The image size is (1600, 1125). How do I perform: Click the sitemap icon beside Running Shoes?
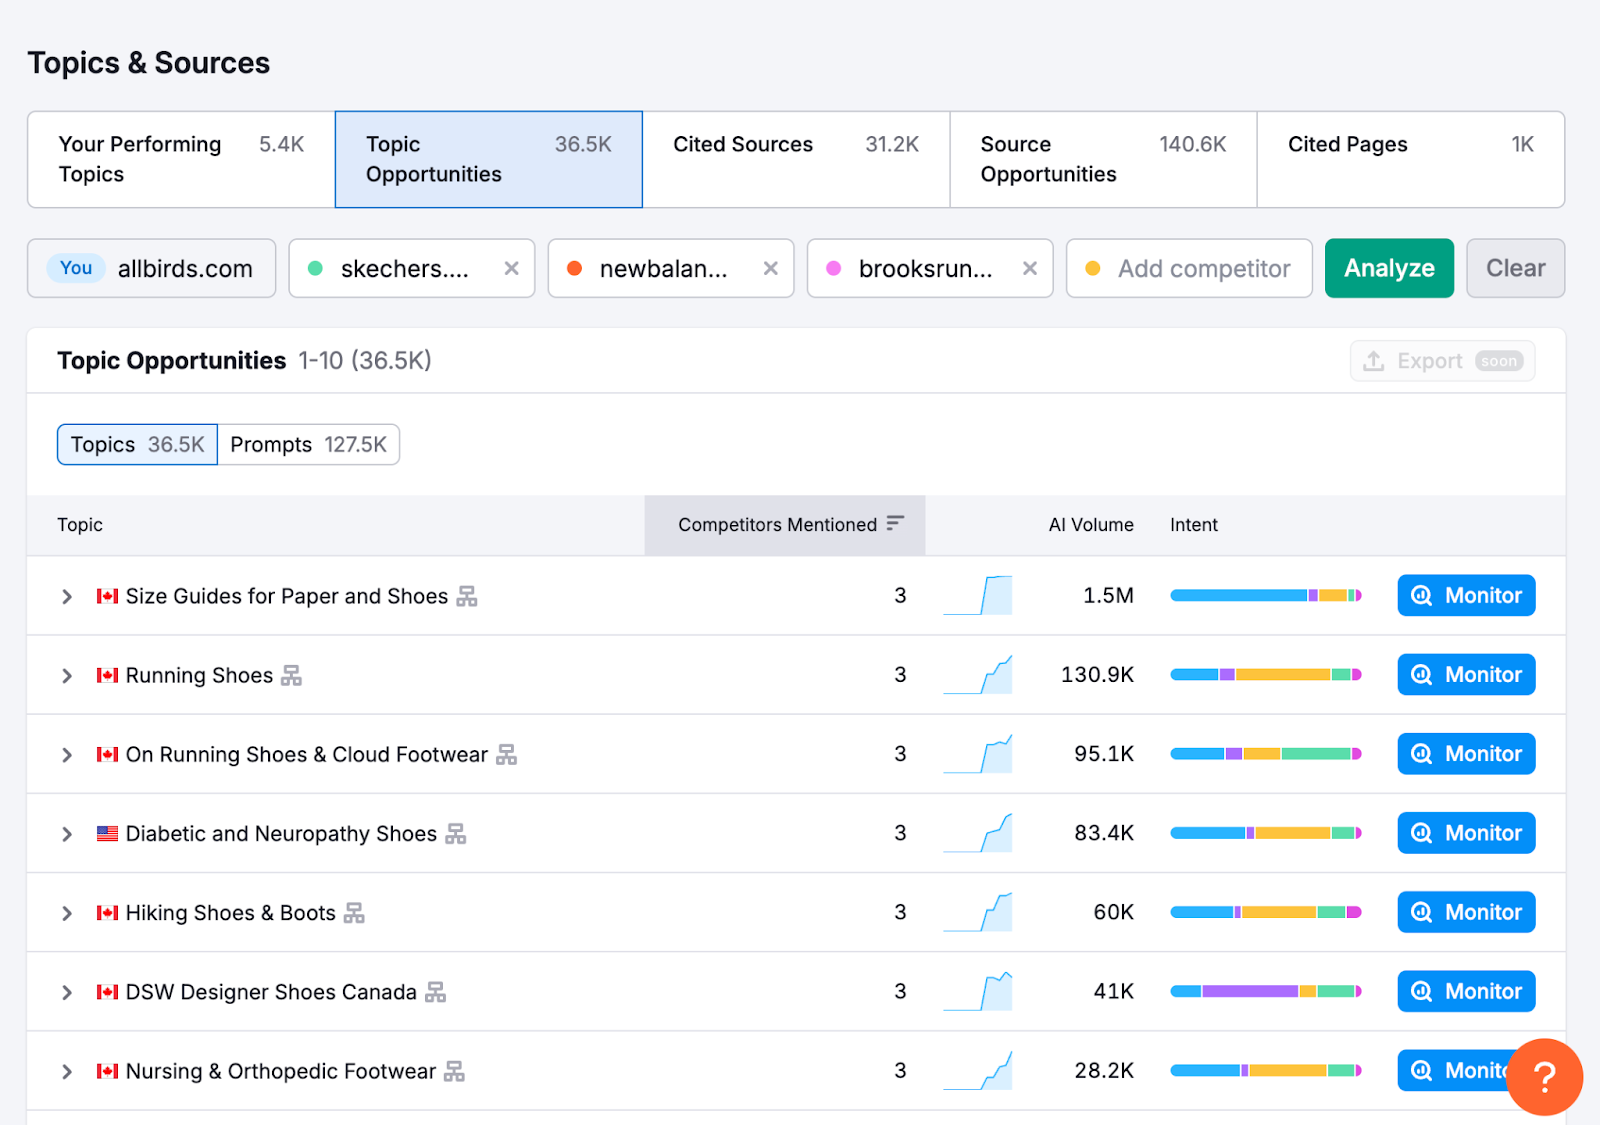pyautogui.click(x=290, y=675)
